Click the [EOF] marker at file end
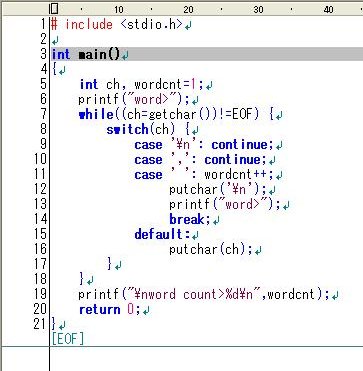Screen dimensions: 363x371 68,339
